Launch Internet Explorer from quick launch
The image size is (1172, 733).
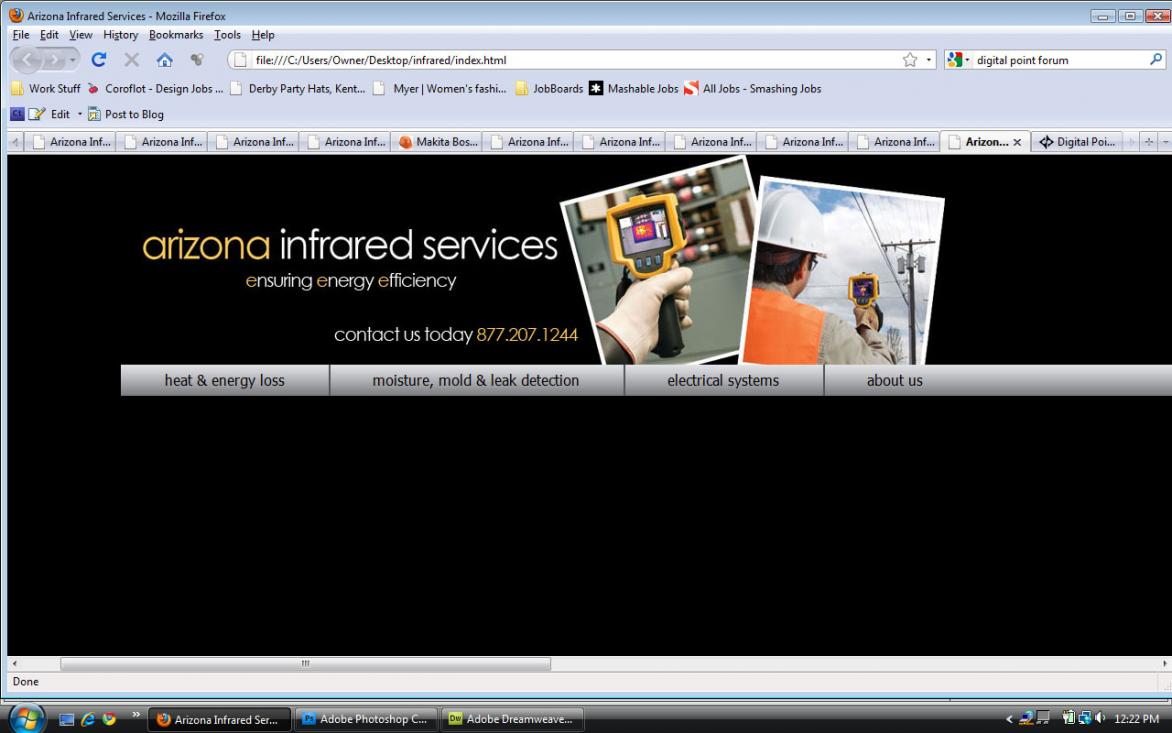[x=87, y=719]
